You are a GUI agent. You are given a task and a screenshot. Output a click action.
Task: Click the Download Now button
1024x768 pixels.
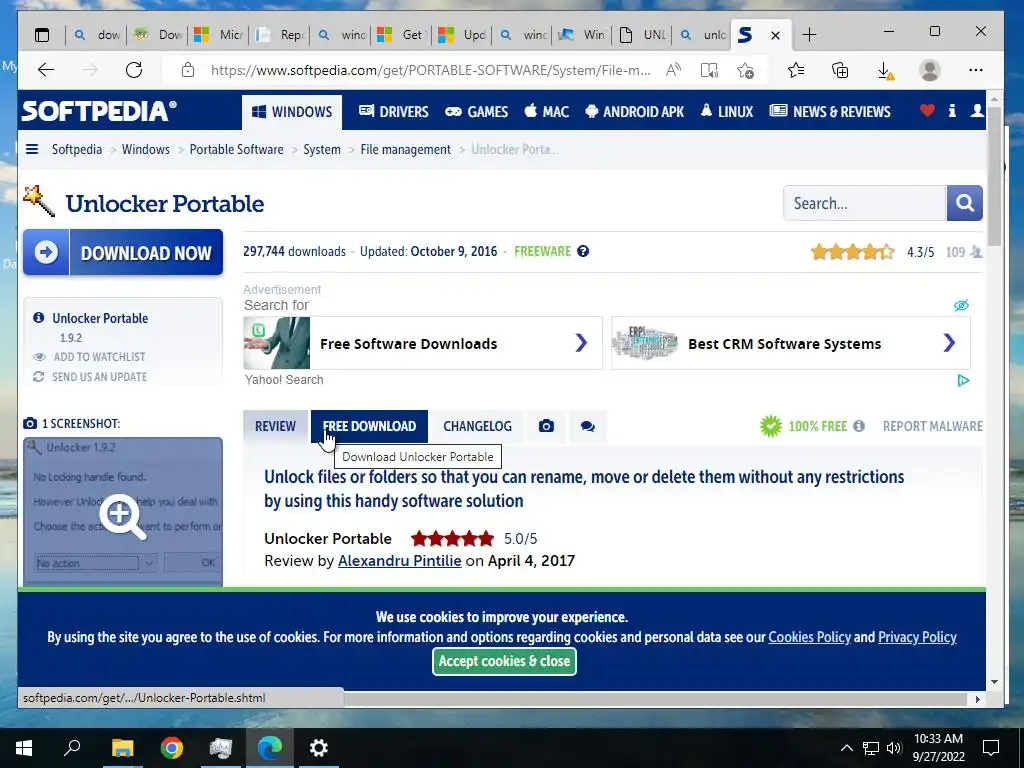[123, 252]
